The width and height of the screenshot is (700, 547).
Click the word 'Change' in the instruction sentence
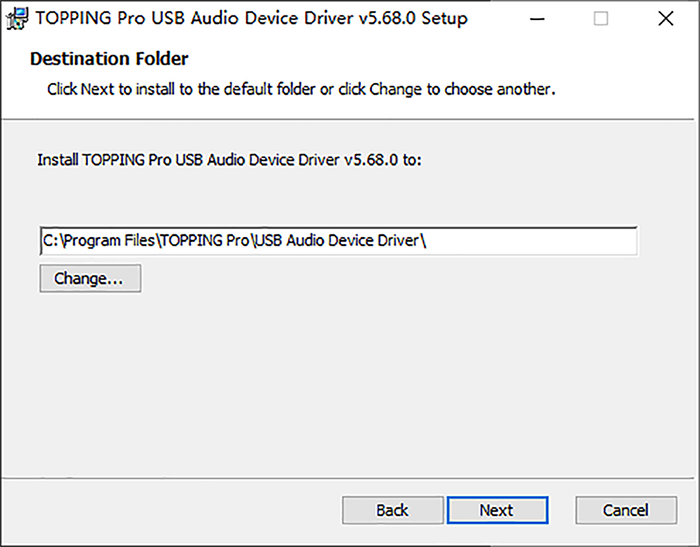coord(395,89)
